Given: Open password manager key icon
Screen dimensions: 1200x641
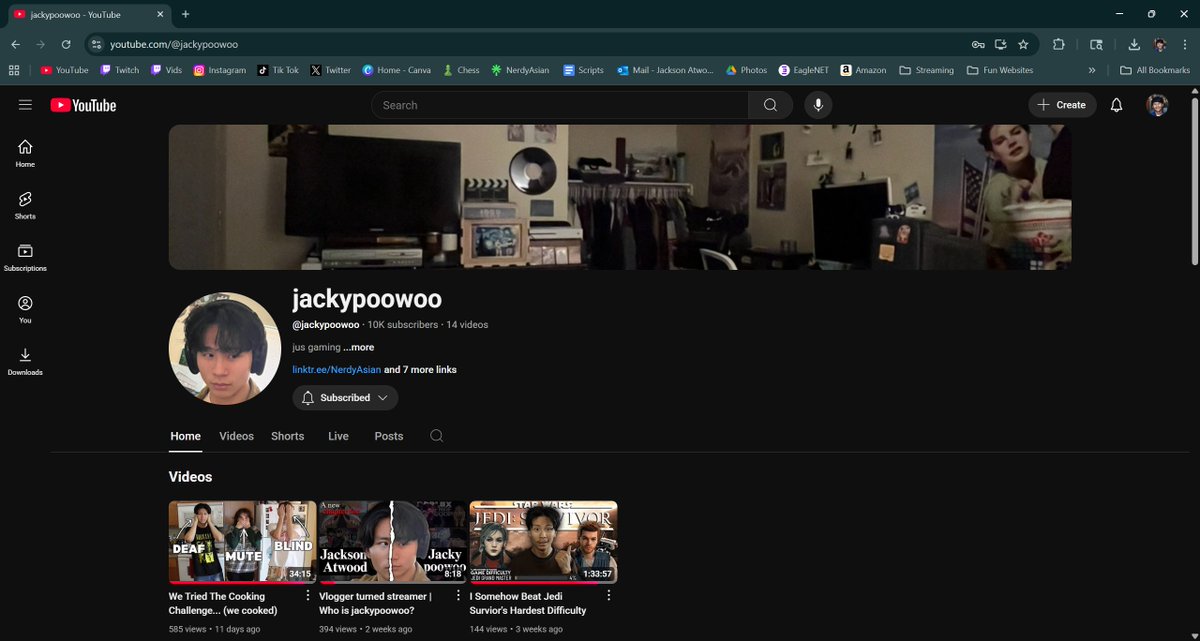Looking at the screenshot, I should (x=978, y=44).
